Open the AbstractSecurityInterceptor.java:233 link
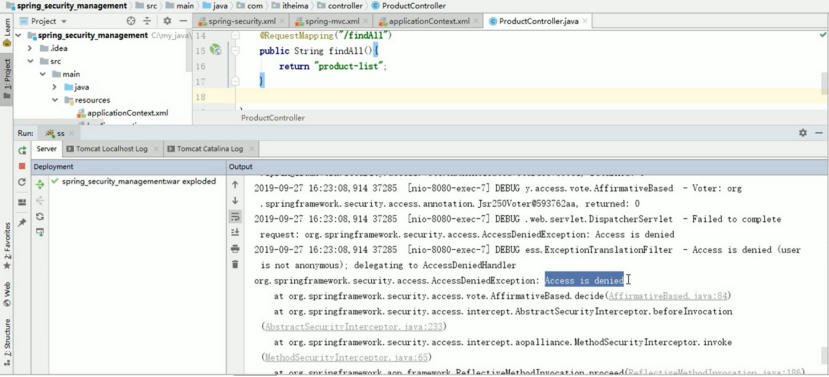Viewport: 829px width, 377px height. point(354,327)
